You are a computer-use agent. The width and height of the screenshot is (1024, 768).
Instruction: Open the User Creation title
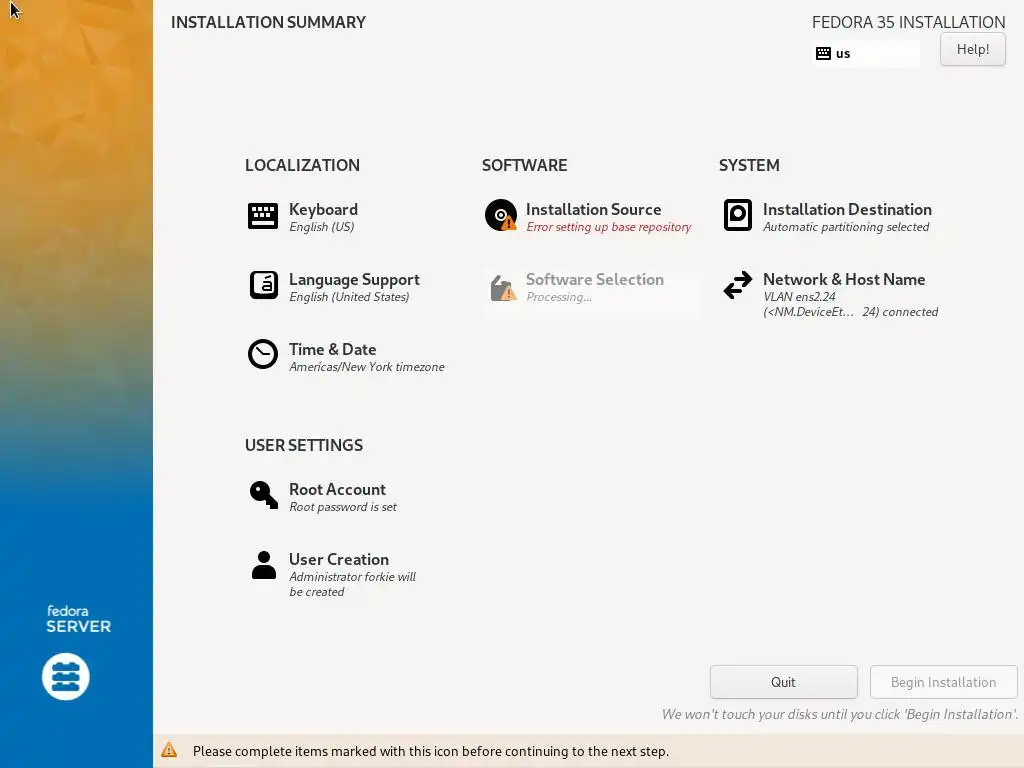click(338, 559)
